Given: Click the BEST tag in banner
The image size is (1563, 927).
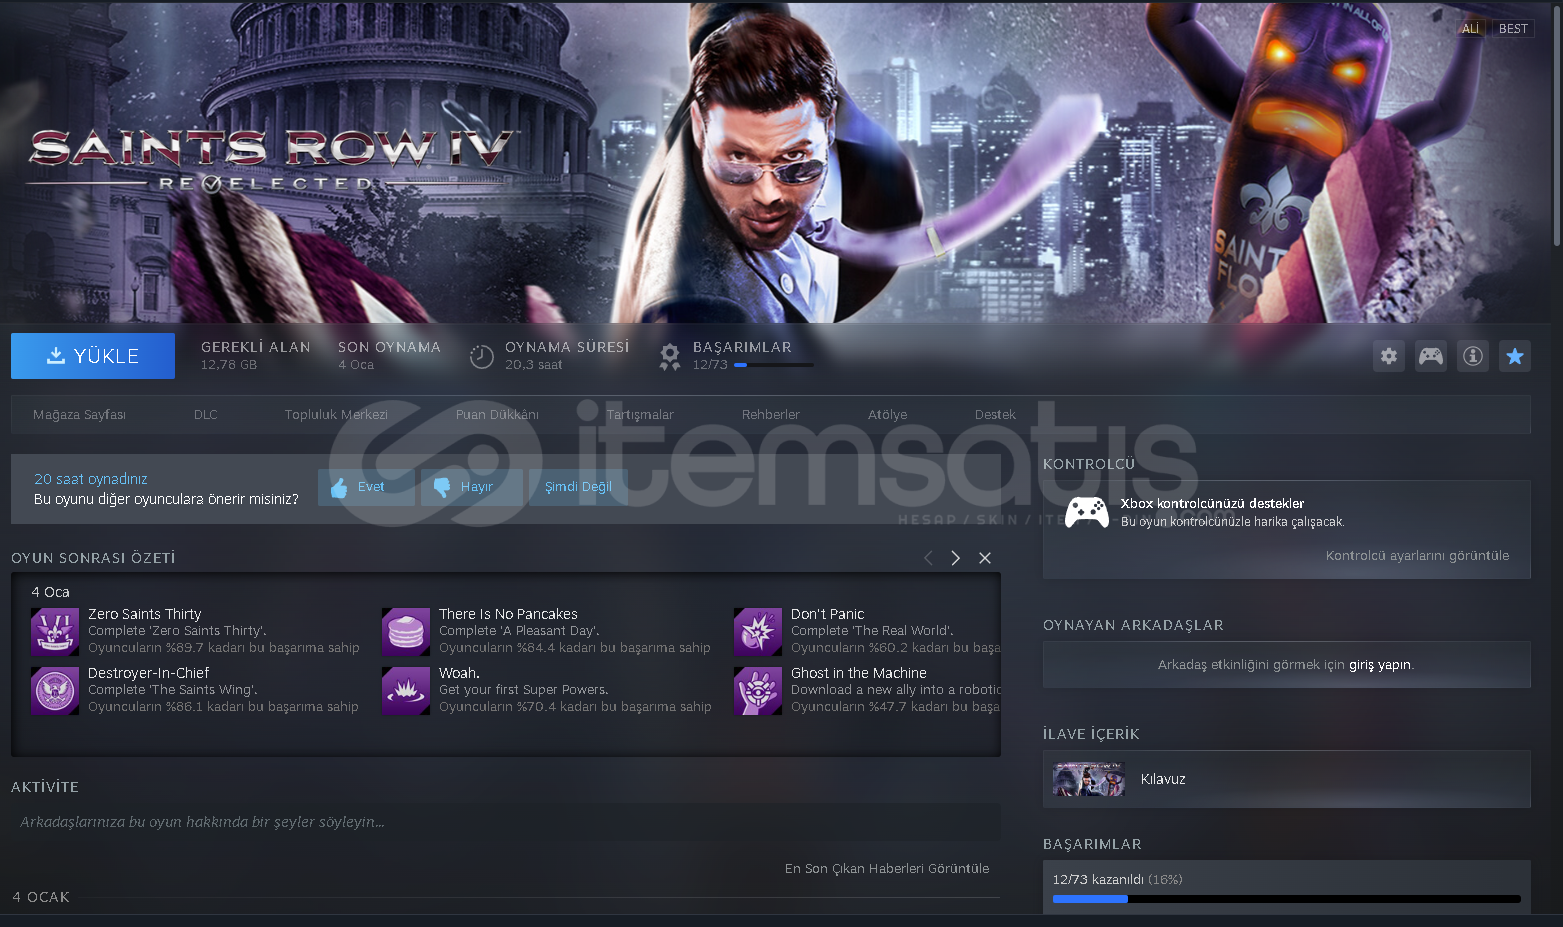Looking at the screenshot, I should (x=1513, y=29).
